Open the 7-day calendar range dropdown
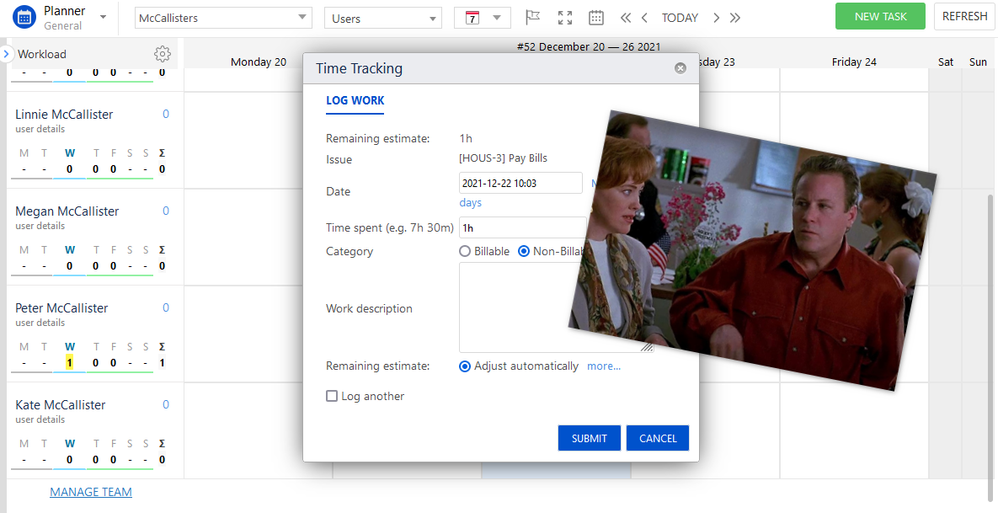The width and height of the screenshot is (998, 513). [x=482, y=18]
